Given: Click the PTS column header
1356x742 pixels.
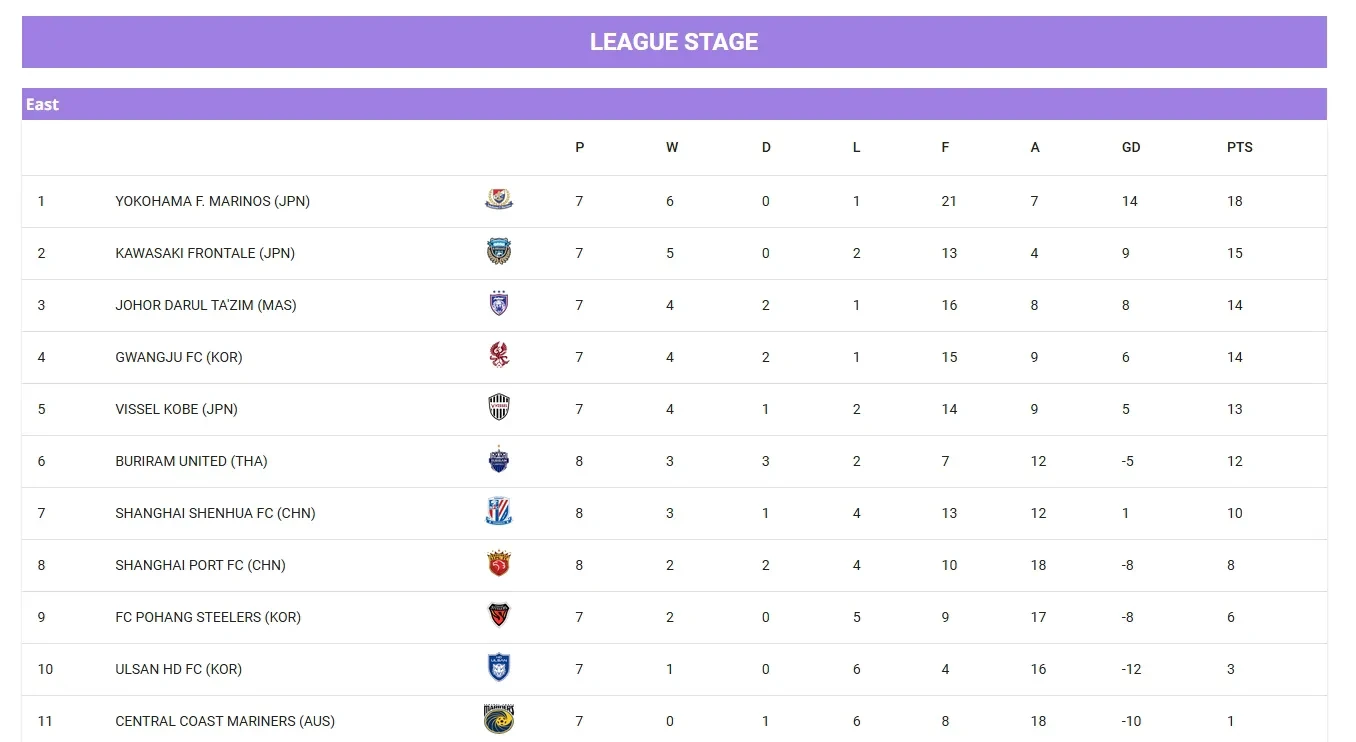Looking at the screenshot, I should [1240, 147].
